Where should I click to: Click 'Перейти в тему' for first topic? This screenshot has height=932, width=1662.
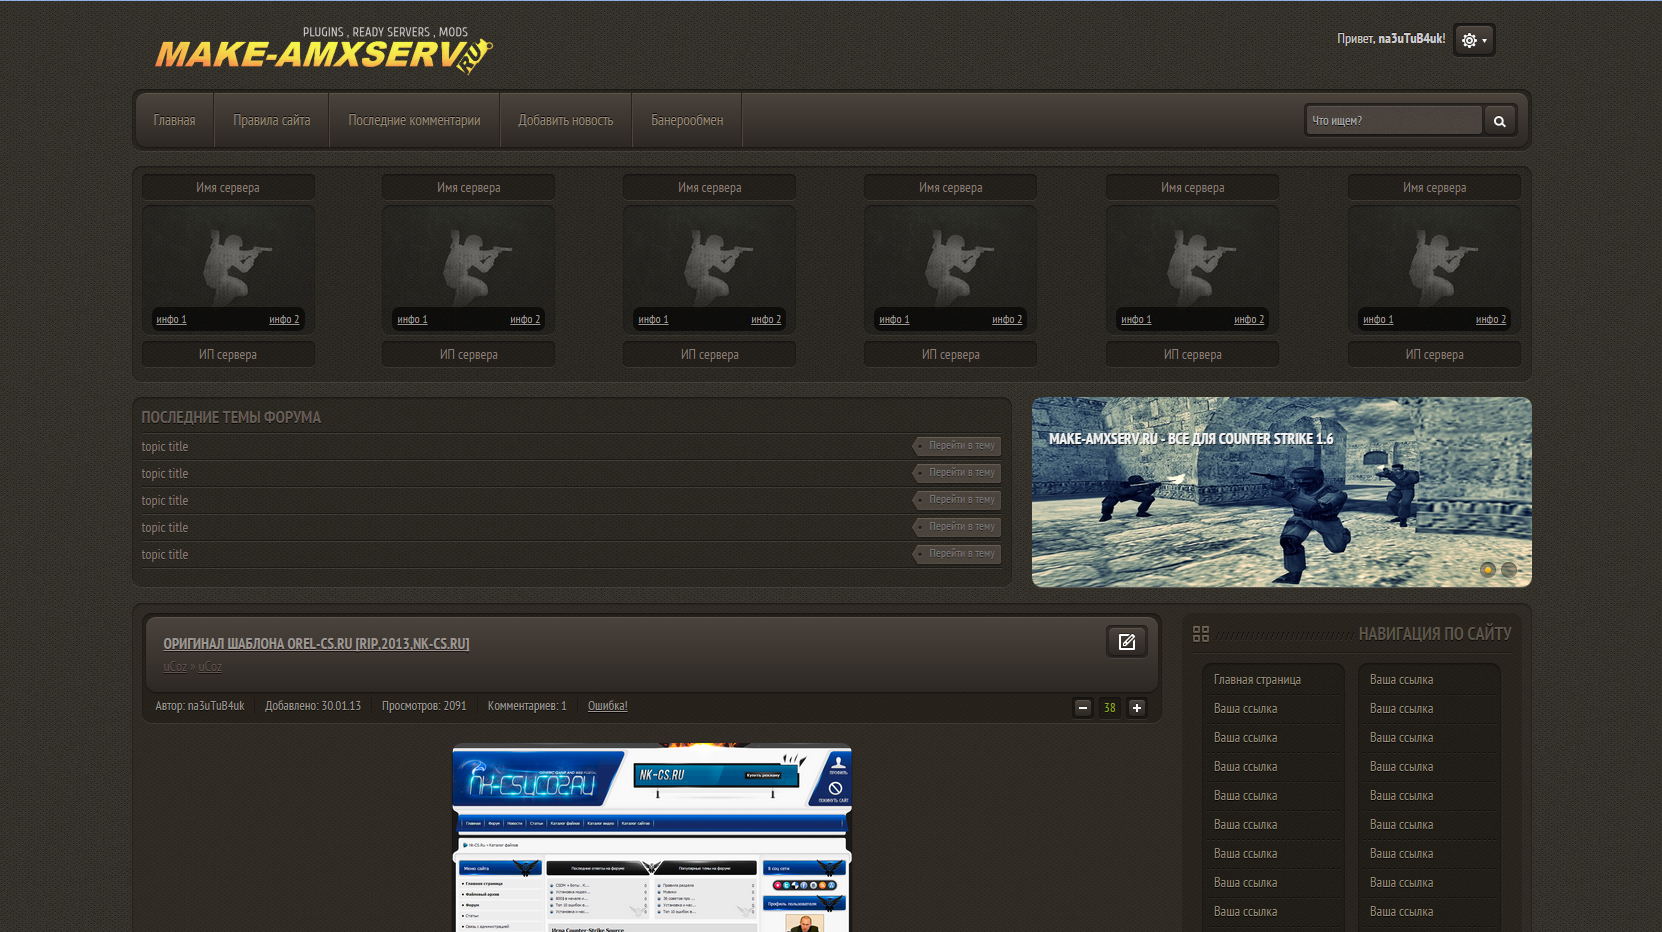[957, 446]
